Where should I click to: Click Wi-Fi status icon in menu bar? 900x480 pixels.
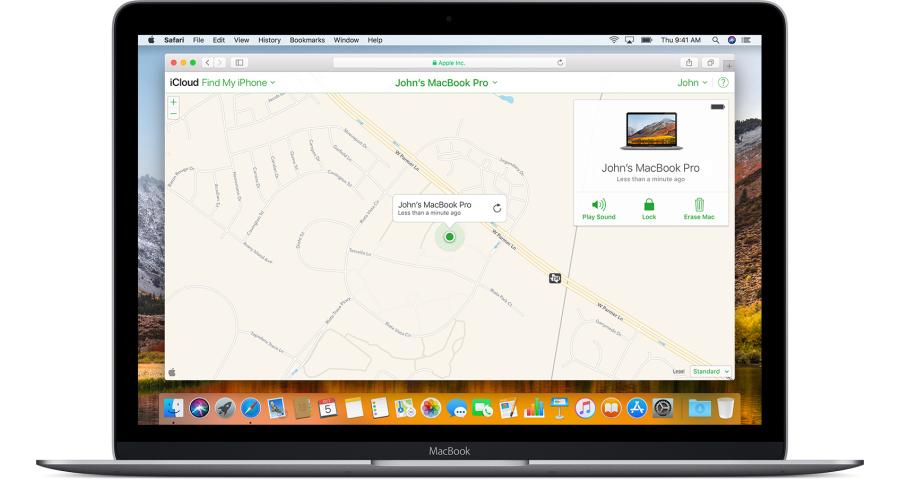coord(614,40)
